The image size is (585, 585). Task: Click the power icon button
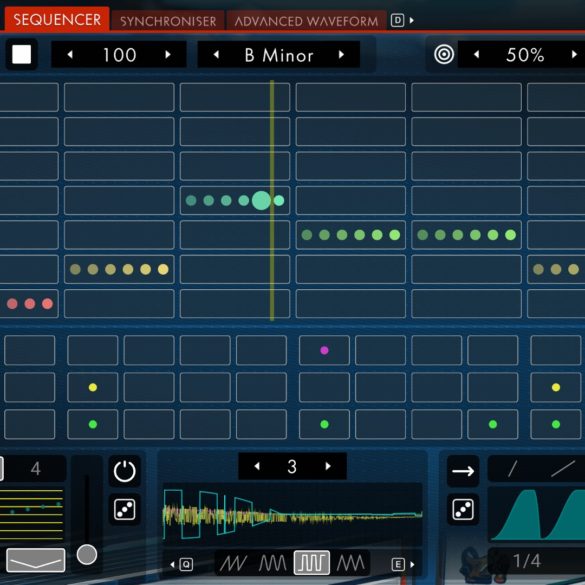tap(125, 471)
